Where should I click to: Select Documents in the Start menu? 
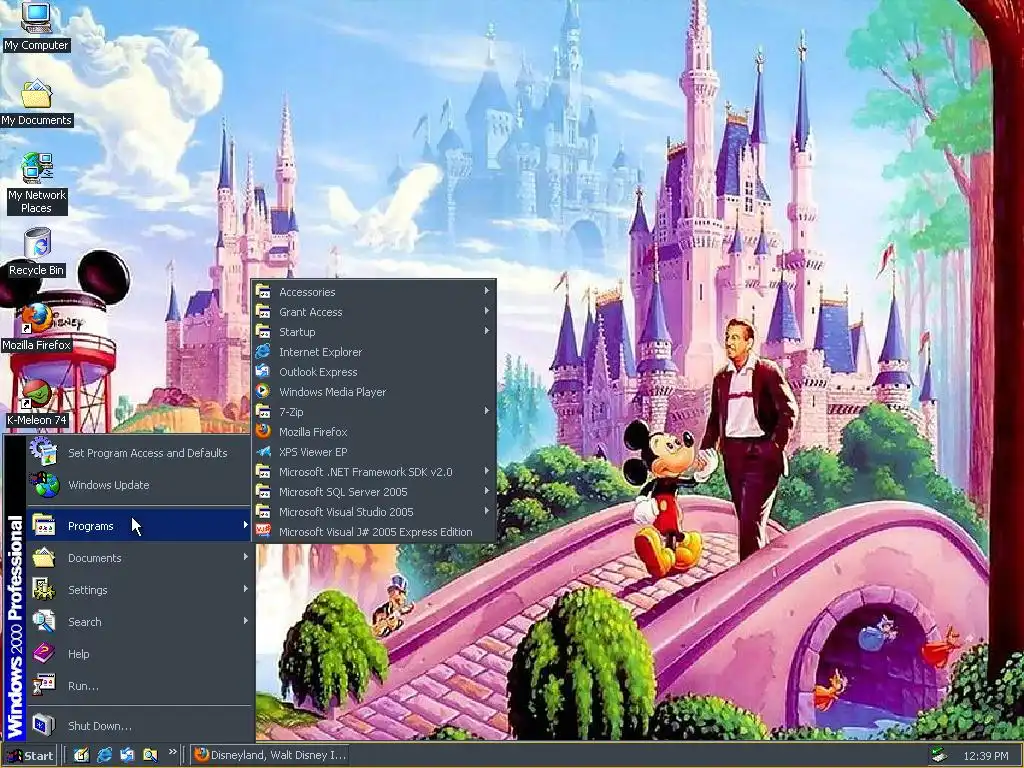click(139, 558)
